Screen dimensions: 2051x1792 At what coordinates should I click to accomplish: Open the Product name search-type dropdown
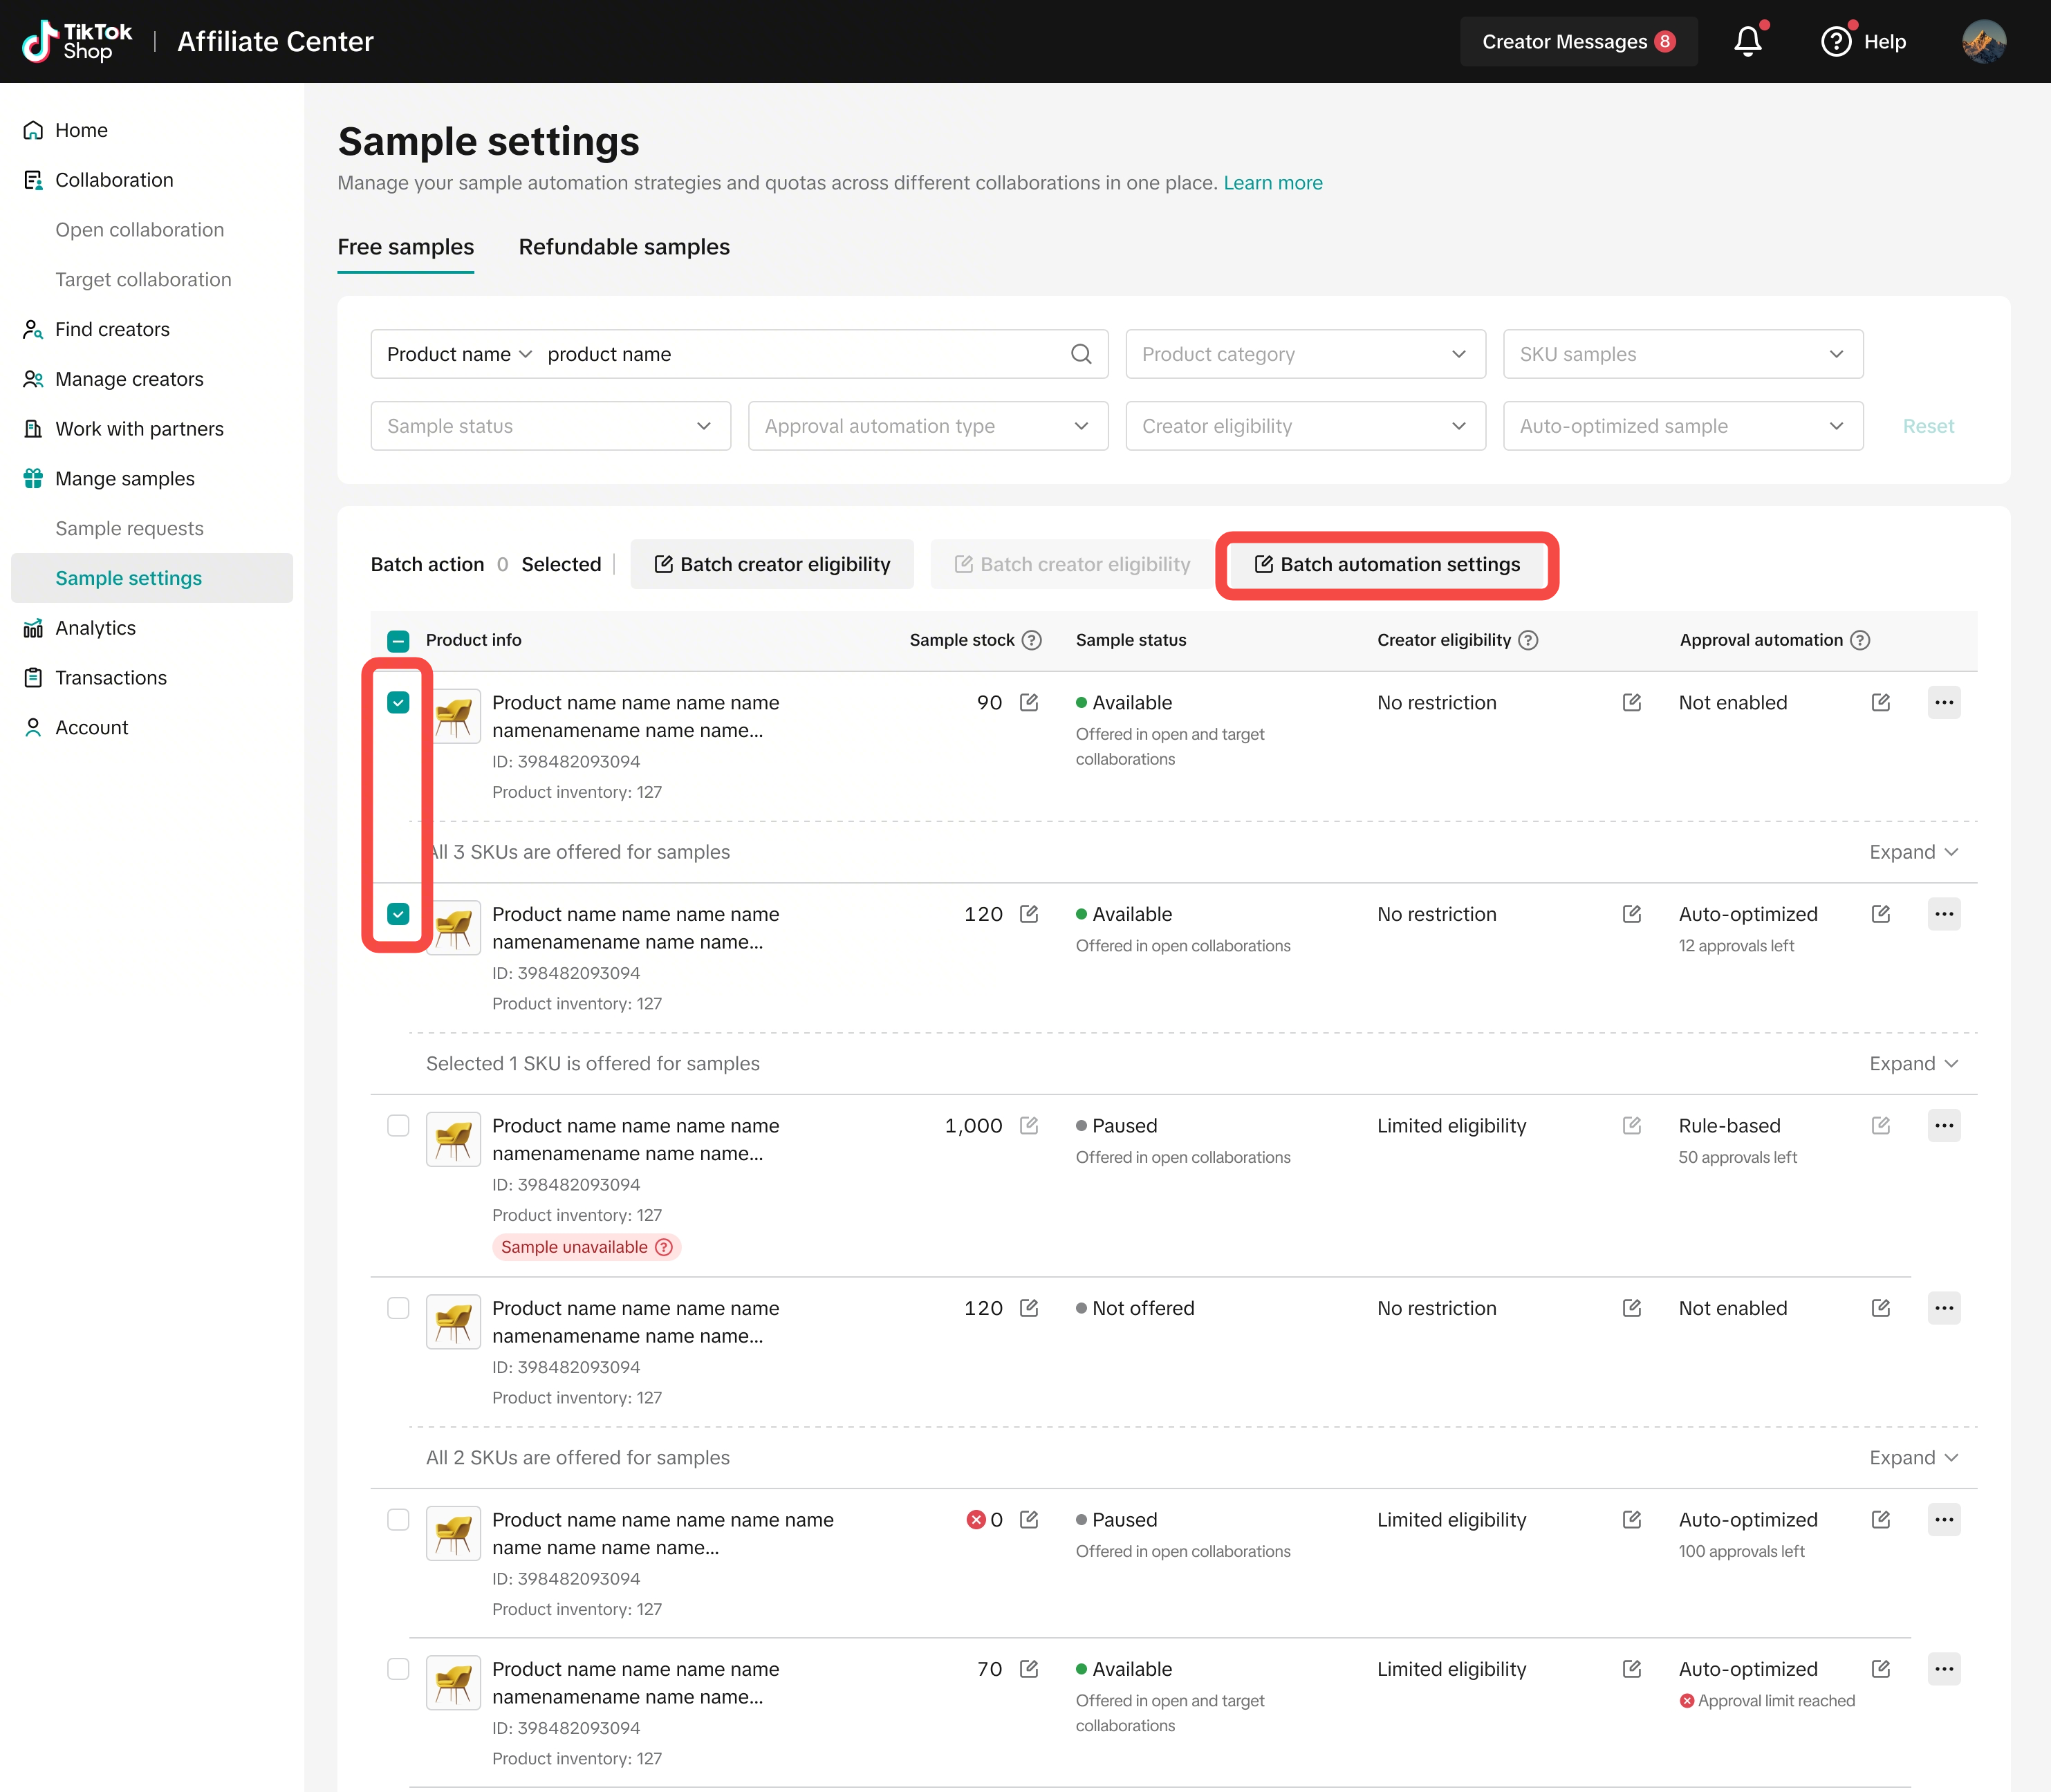pyautogui.click(x=459, y=354)
